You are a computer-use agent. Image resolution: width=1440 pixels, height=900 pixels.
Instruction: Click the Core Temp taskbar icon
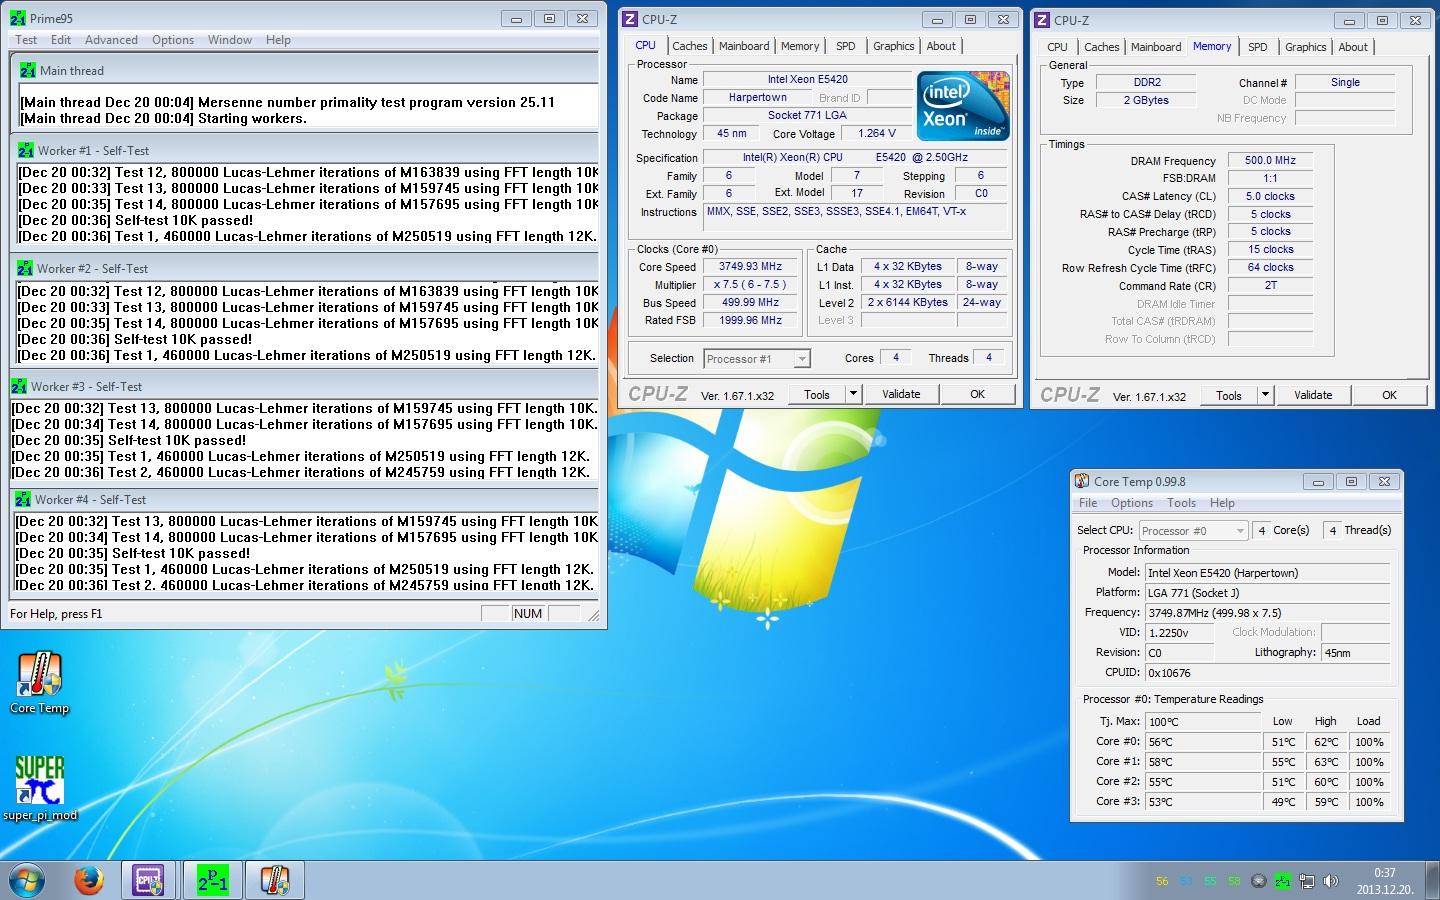tap(274, 880)
